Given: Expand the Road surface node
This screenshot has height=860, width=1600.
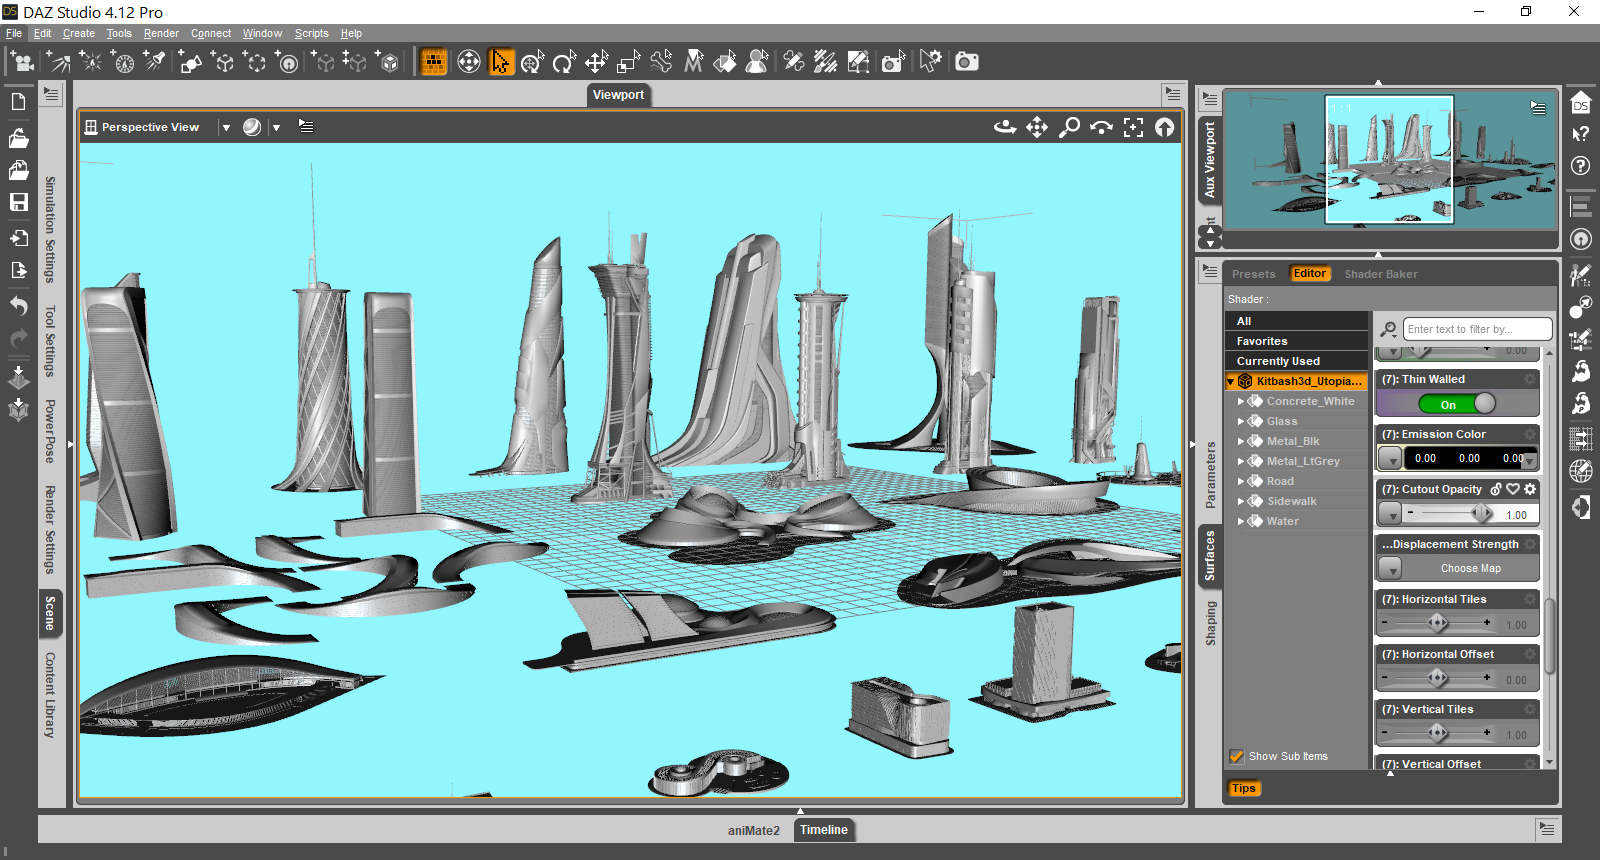Looking at the screenshot, I should [x=1242, y=481].
